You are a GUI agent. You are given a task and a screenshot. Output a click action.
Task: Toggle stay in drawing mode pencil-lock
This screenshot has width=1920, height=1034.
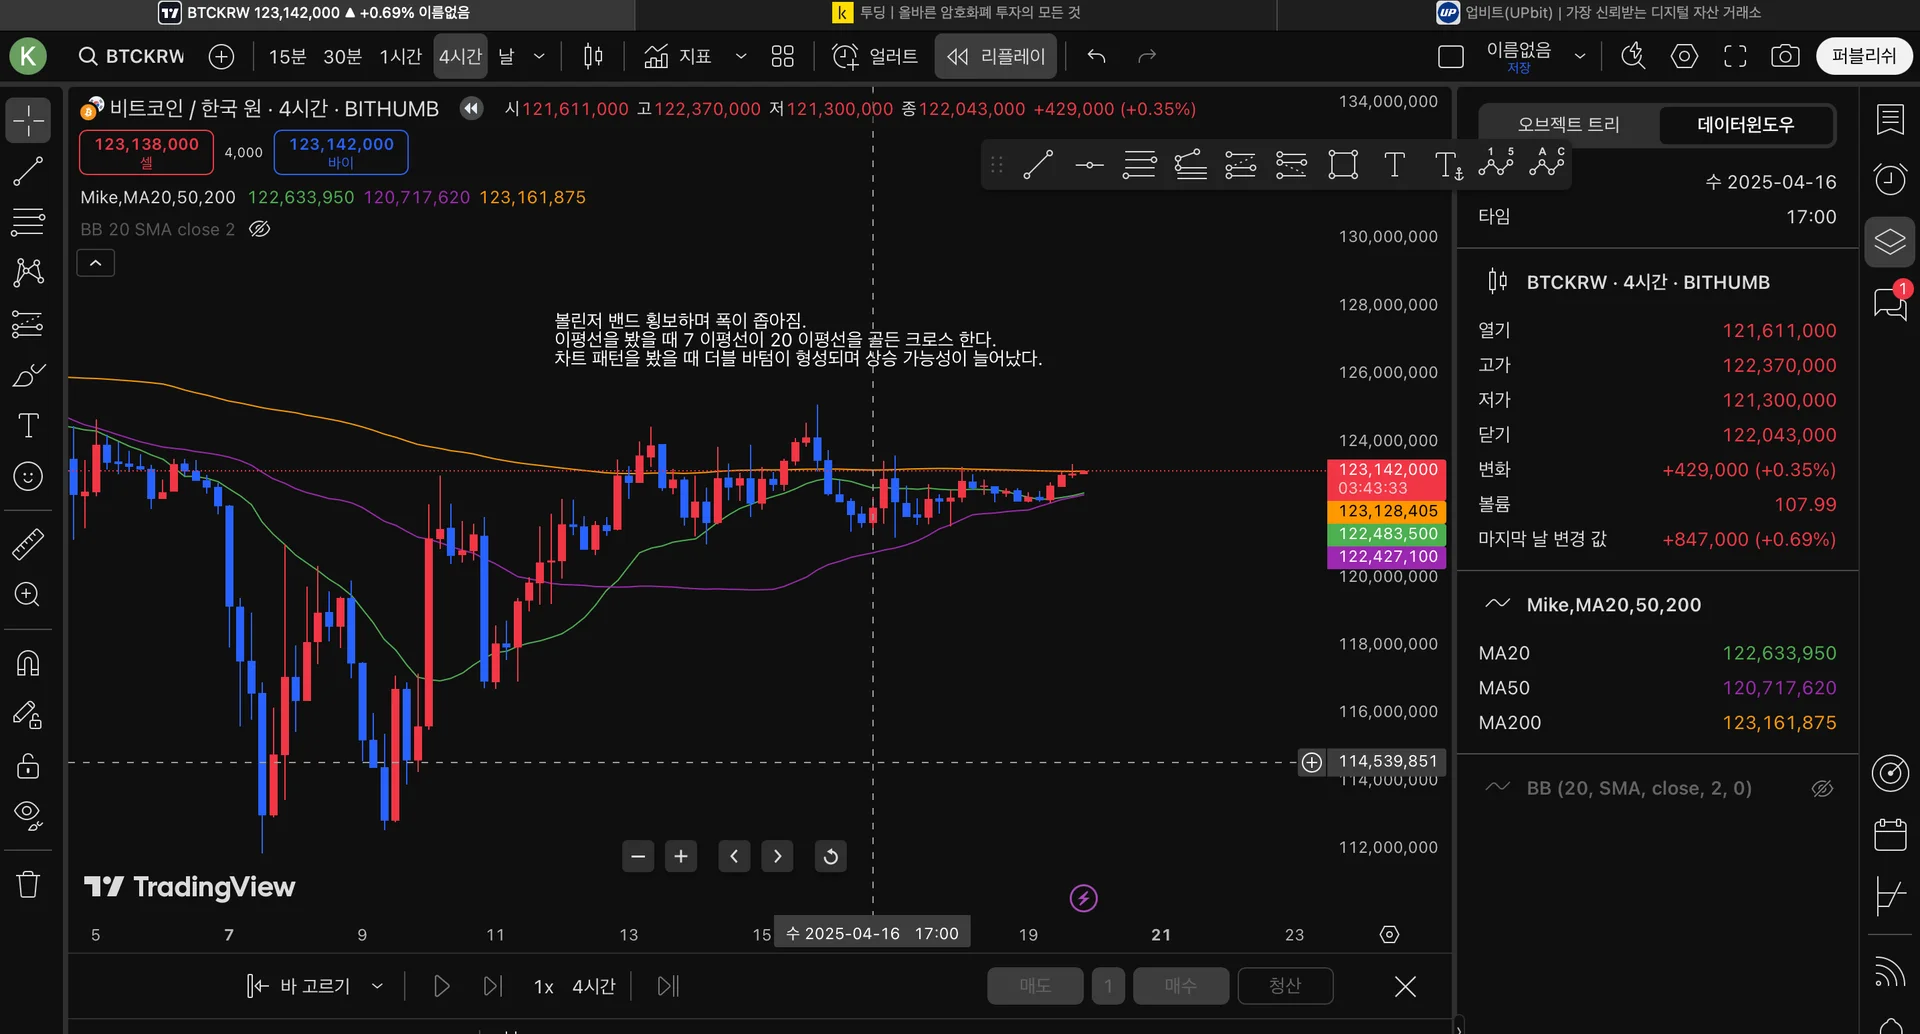[28, 715]
